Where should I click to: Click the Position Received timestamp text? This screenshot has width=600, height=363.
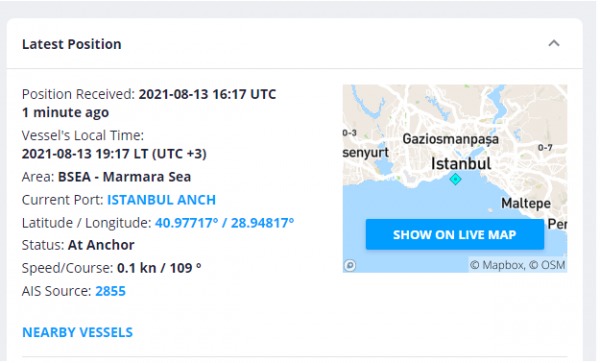(x=207, y=94)
